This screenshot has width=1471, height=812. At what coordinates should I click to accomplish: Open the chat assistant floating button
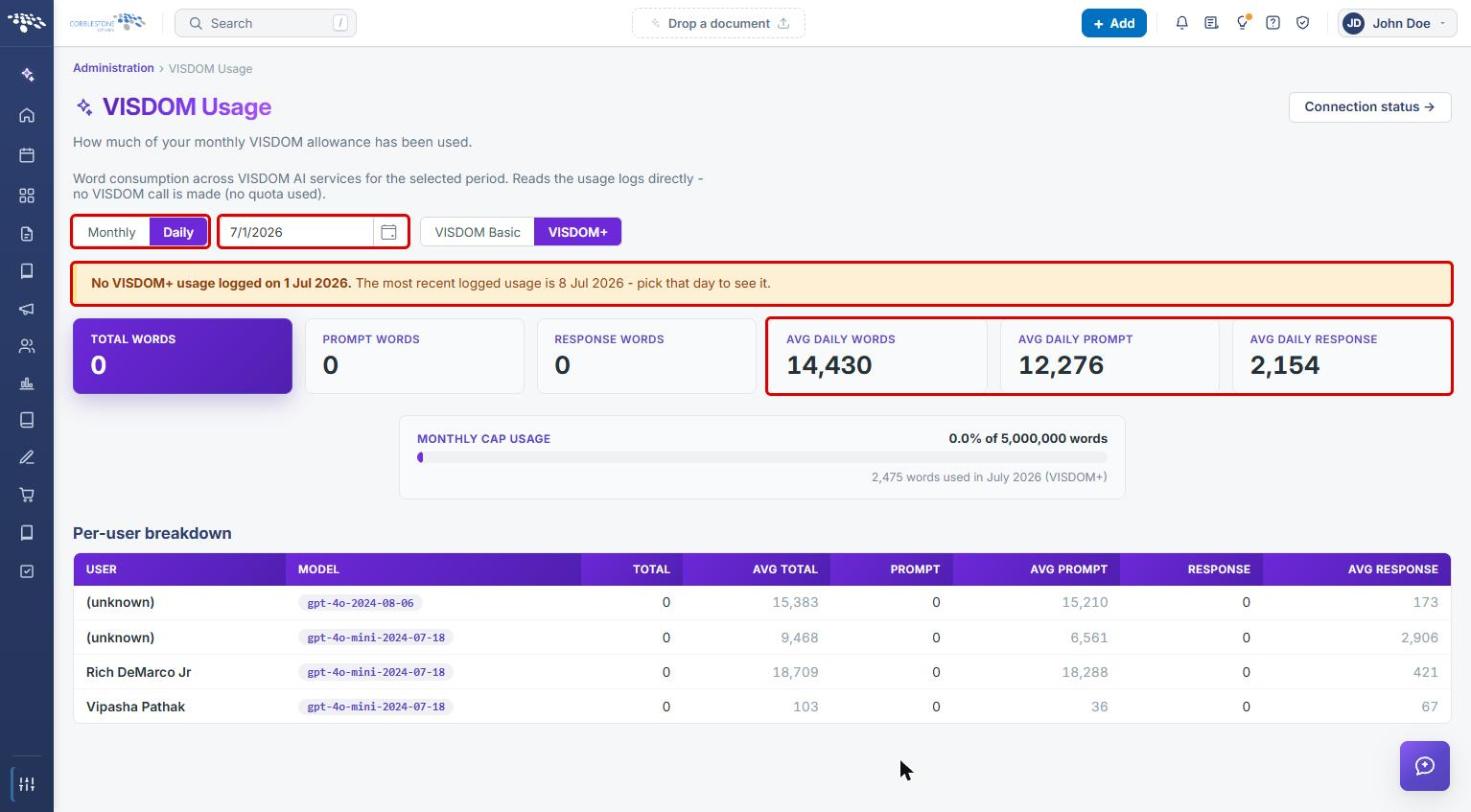(1425, 766)
